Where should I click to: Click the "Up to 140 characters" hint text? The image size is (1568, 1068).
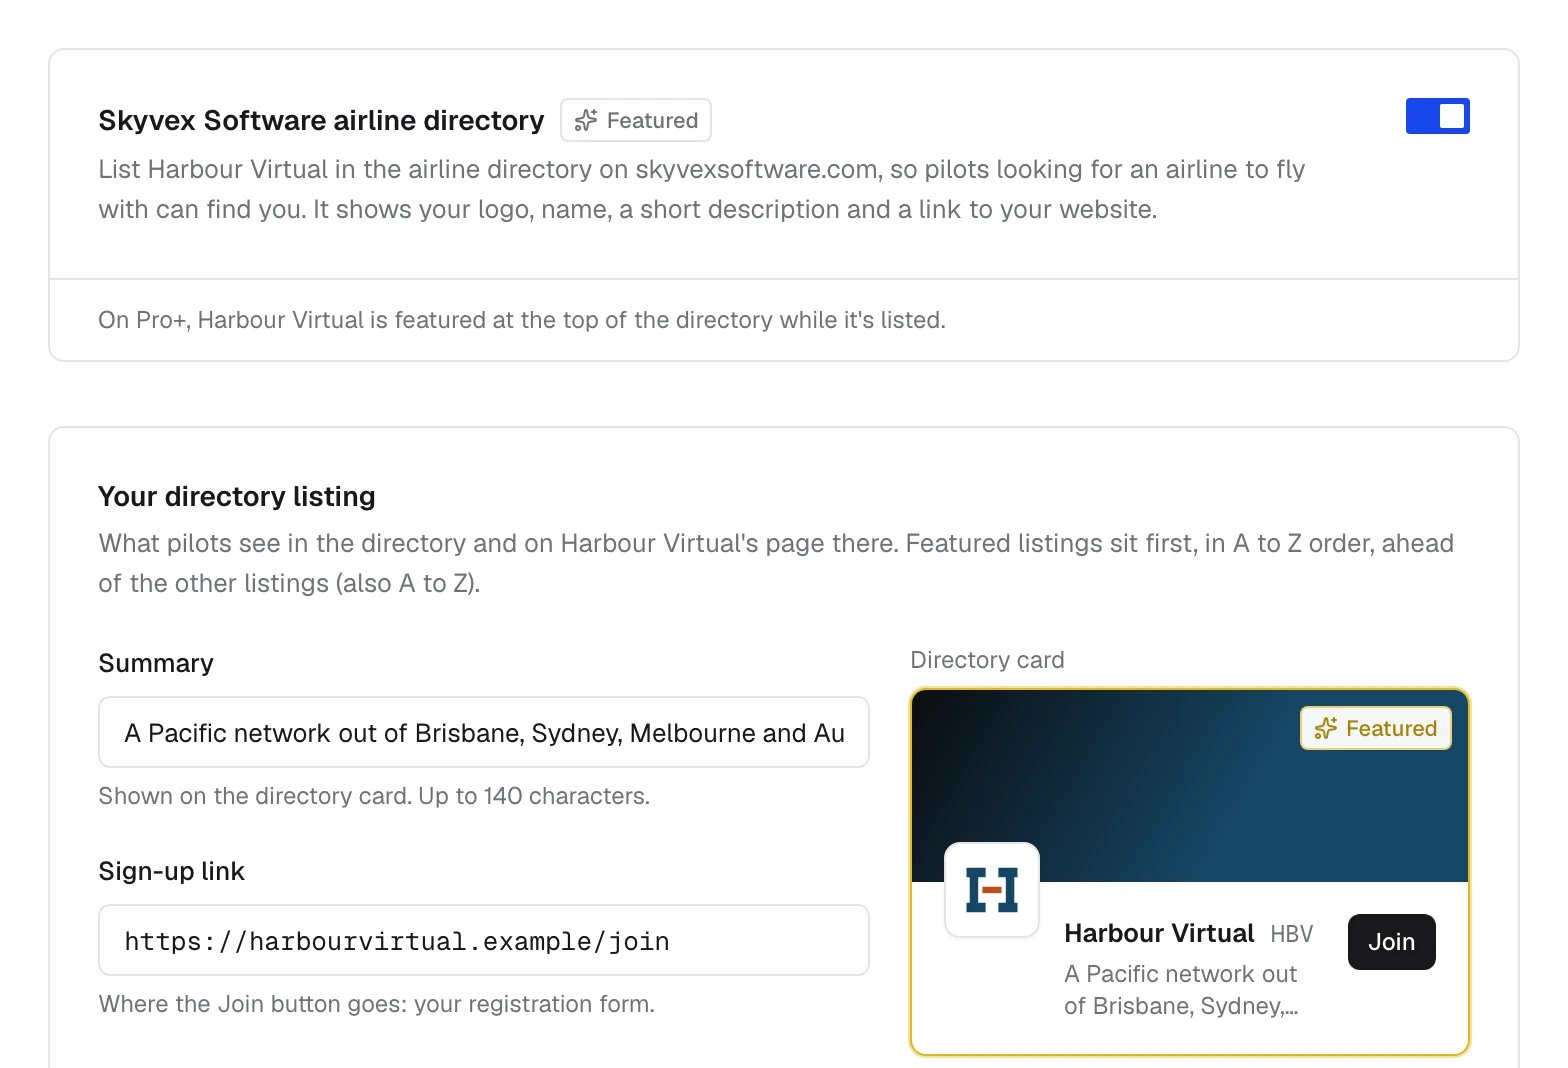click(x=534, y=796)
